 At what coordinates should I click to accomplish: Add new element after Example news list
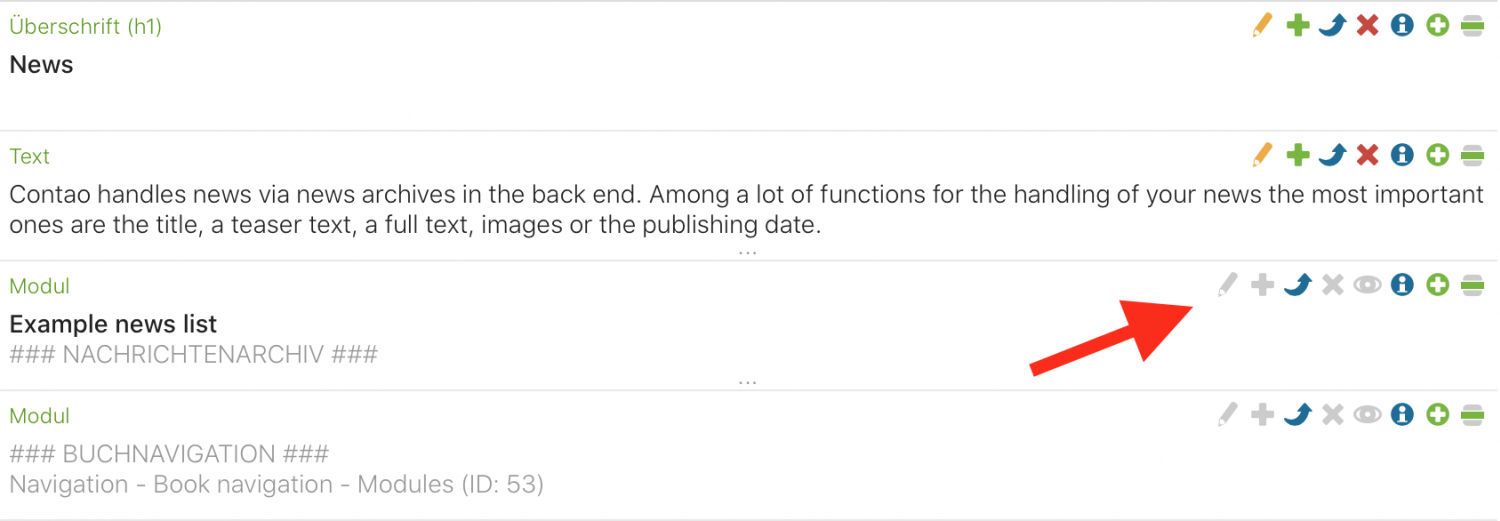(x=1438, y=285)
